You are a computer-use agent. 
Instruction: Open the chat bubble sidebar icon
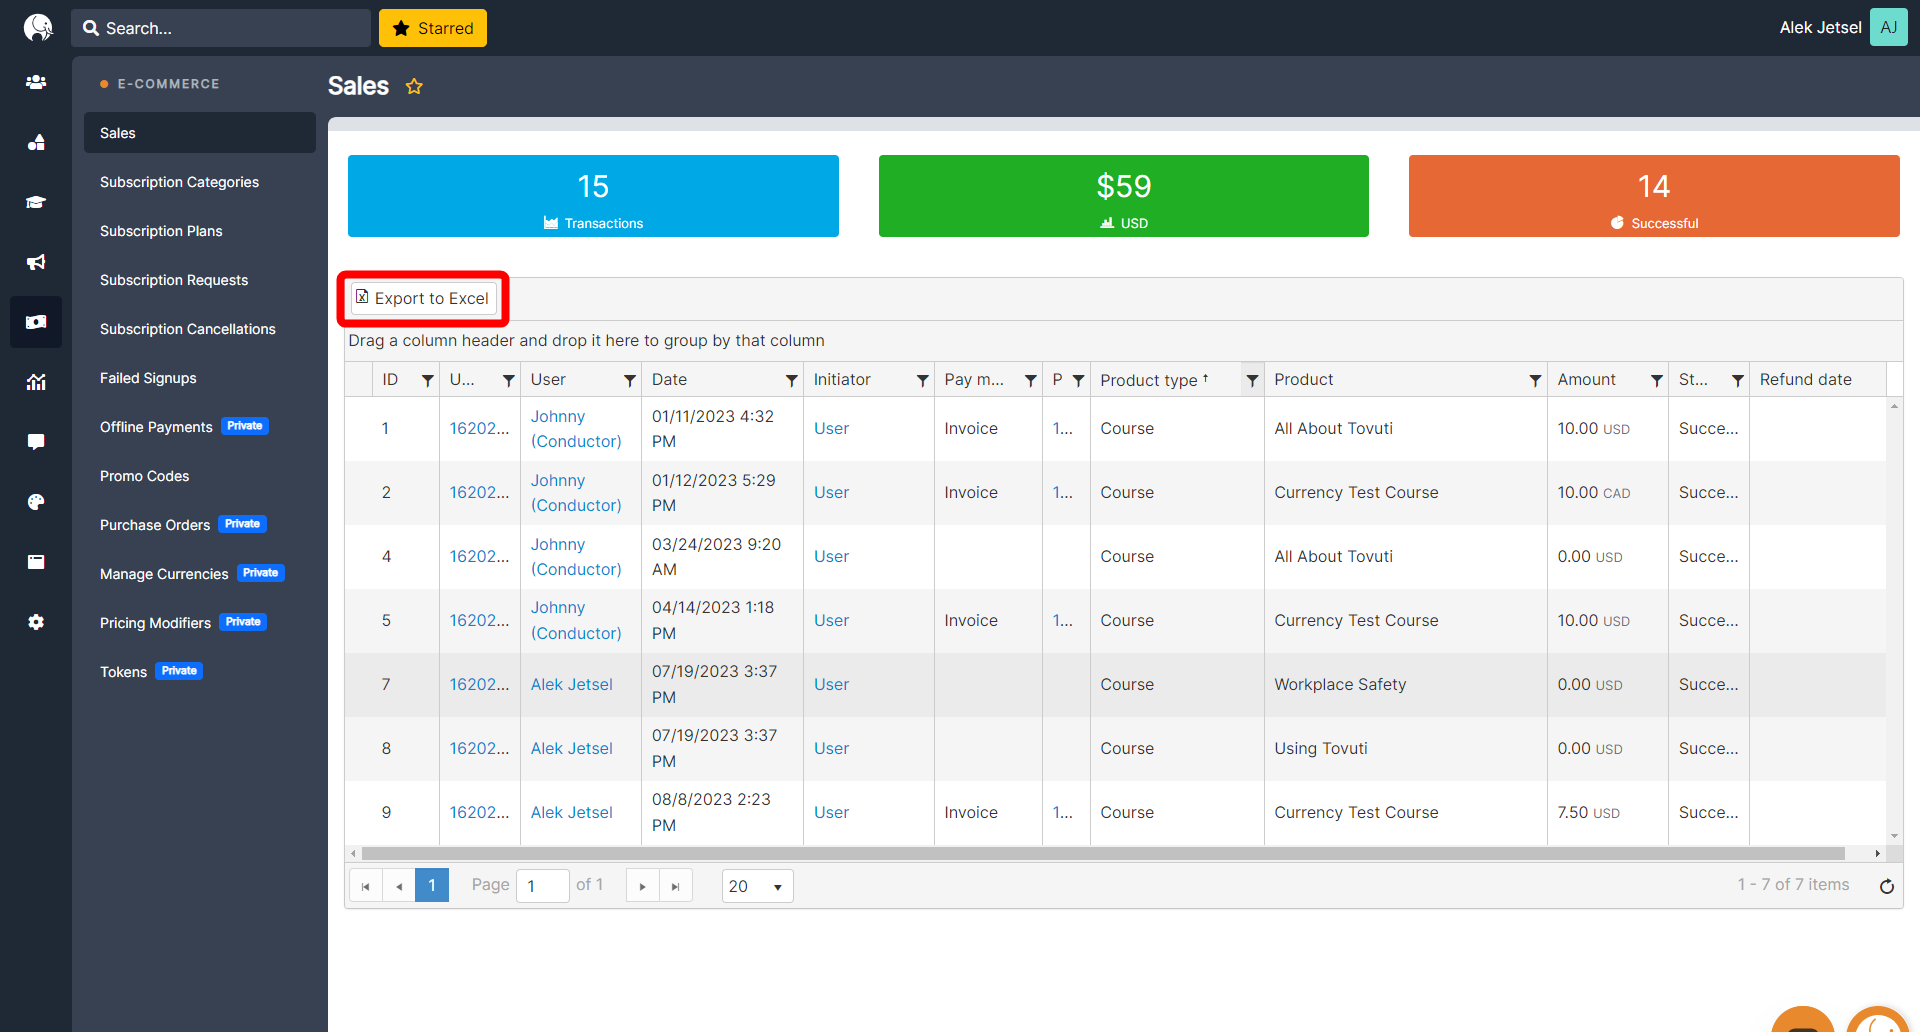(x=36, y=442)
